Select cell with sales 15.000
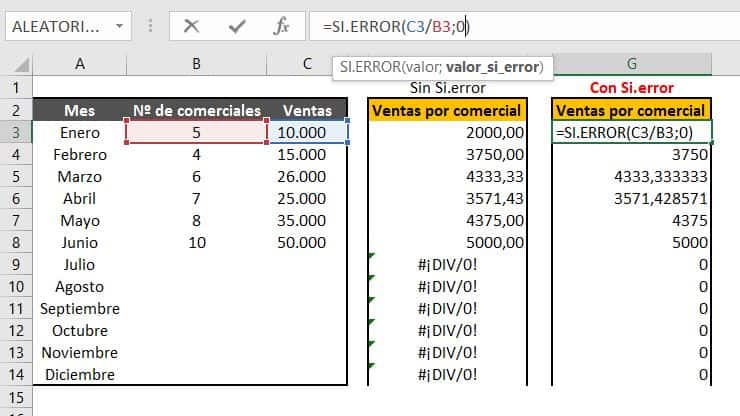The width and height of the screenshot is (740, 416). pyautogui.click(x=307, y=154)
